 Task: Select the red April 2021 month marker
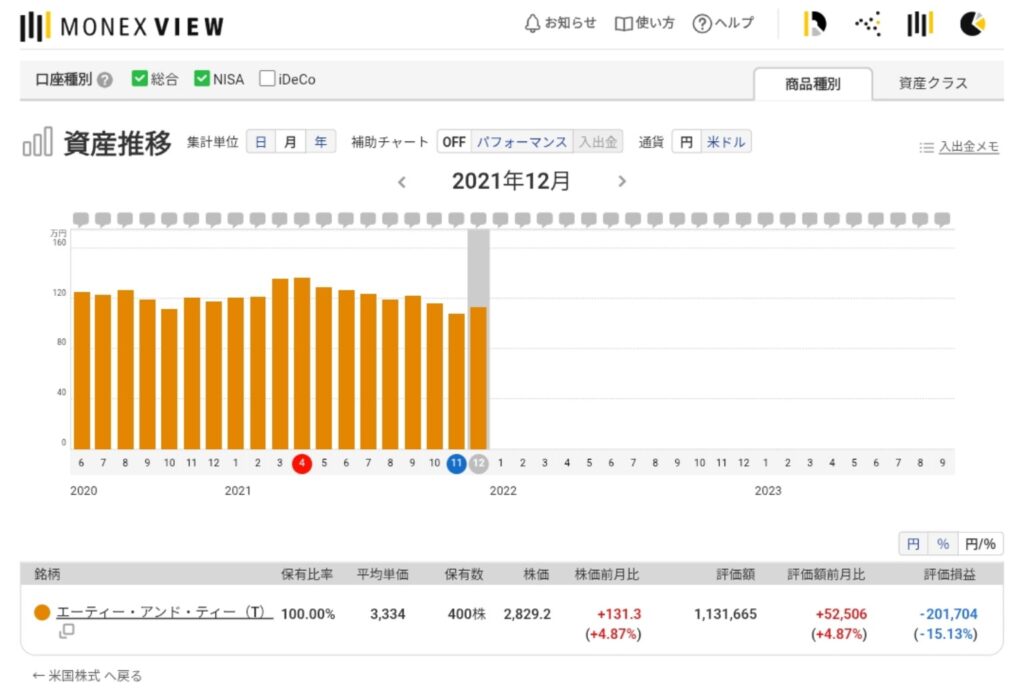(302, 463)
